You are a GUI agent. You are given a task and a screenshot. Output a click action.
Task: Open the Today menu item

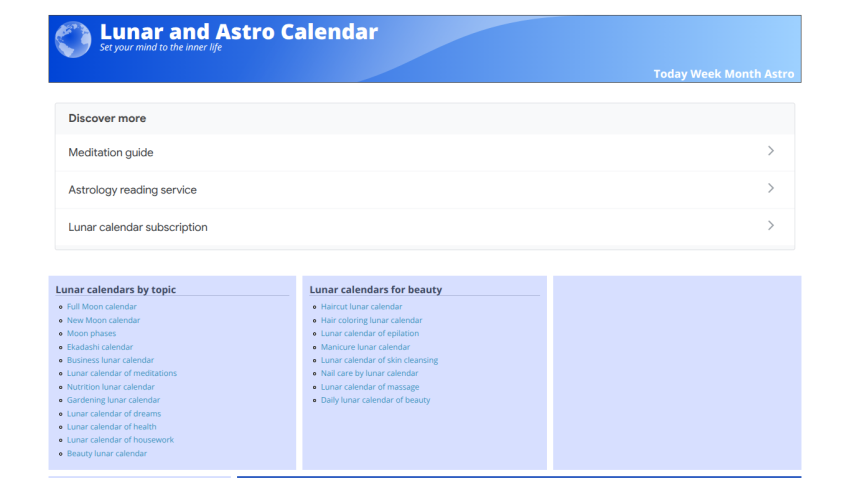tap(670, 74)
